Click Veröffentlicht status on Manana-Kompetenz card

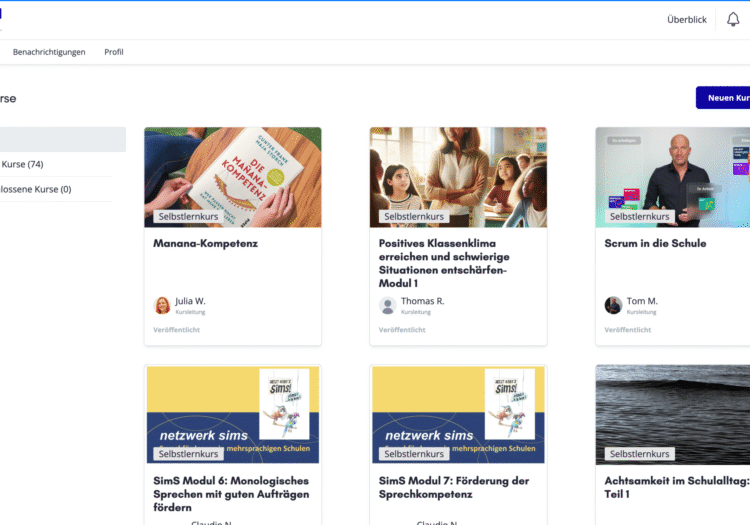176,329
